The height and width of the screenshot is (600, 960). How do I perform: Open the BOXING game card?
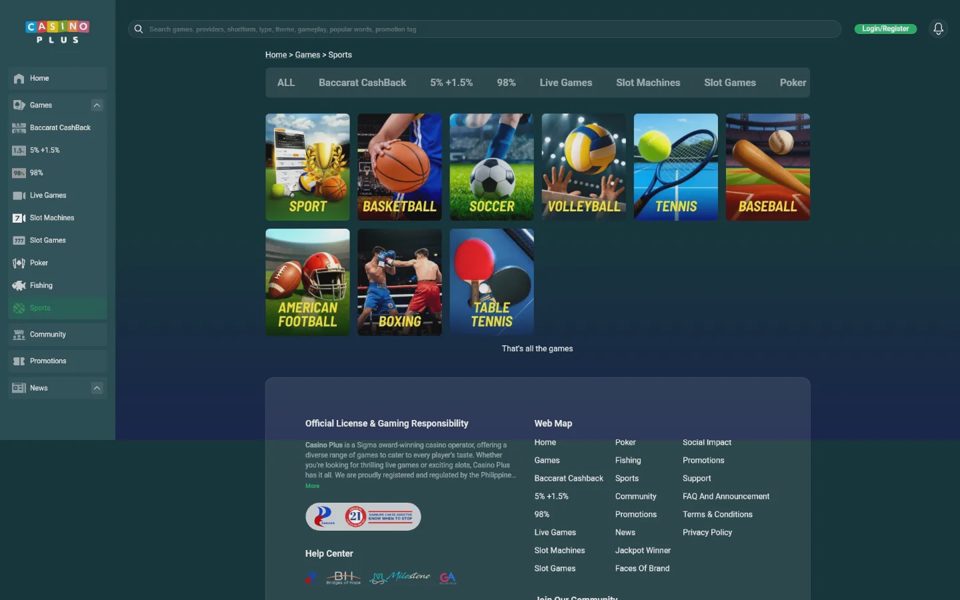[400, 282]
